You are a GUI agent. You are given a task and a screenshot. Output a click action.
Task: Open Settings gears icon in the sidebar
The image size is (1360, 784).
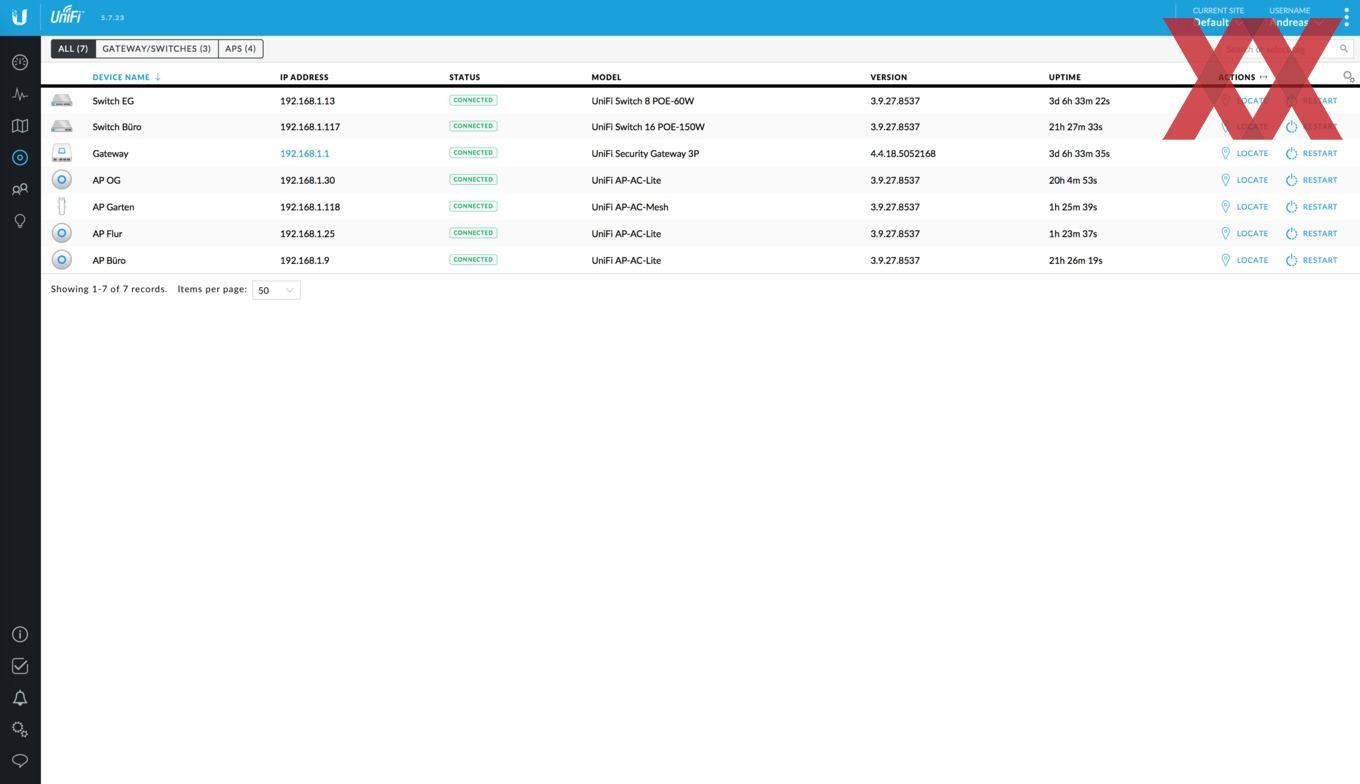click(x=20, y=729)
